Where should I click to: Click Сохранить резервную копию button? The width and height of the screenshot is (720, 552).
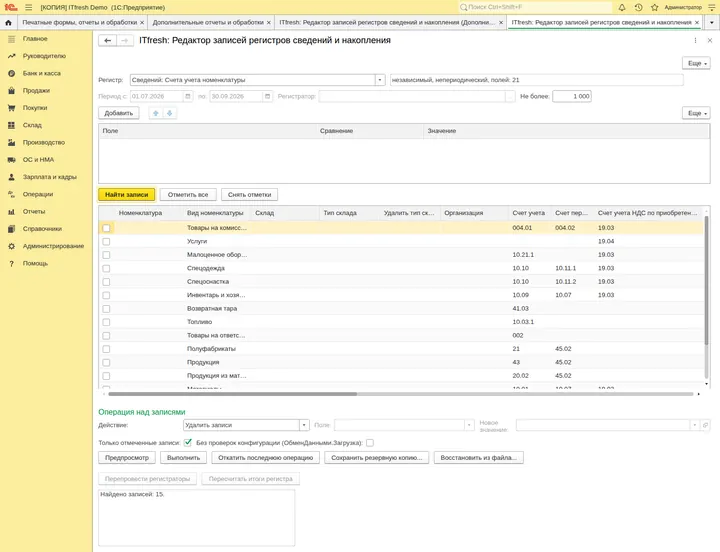pyautogui.click(x=377, y=458)
